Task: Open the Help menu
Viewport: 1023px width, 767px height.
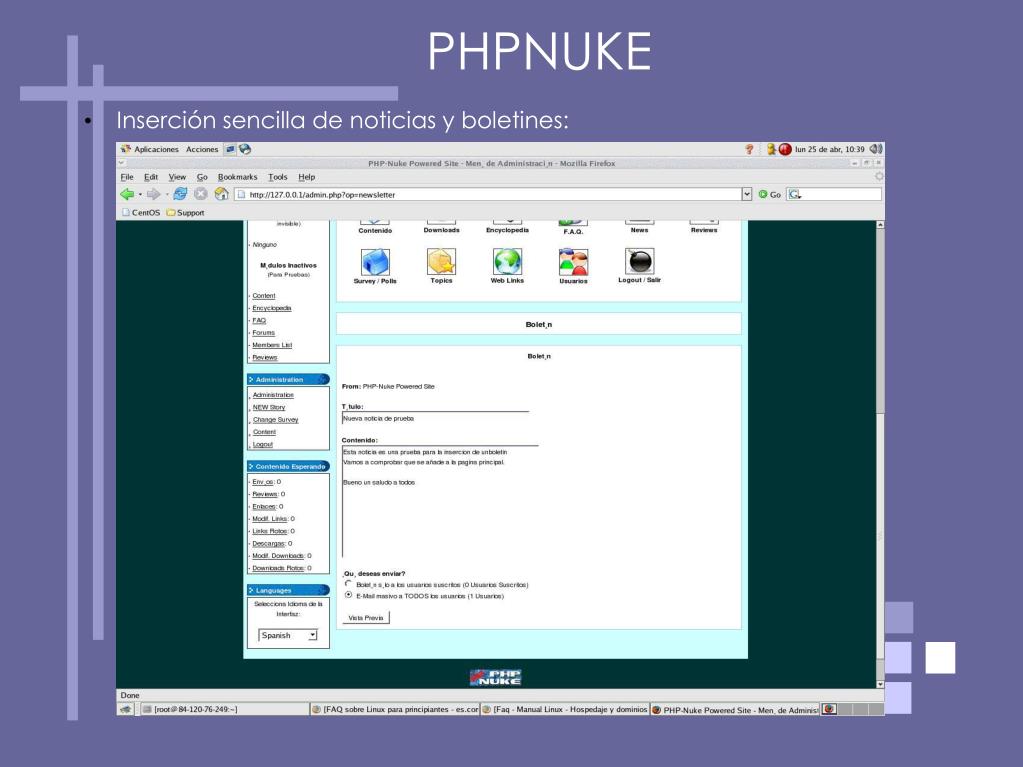Action: [307, 177]
